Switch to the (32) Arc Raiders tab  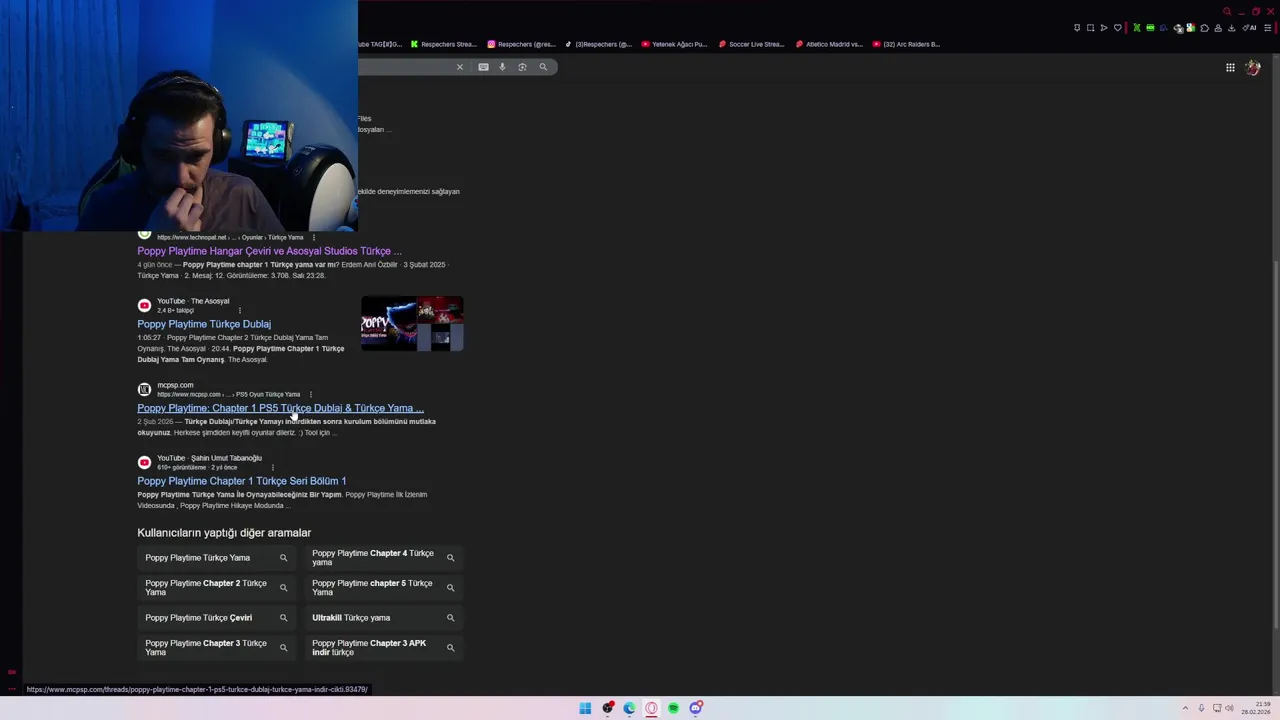coord(906,44)
